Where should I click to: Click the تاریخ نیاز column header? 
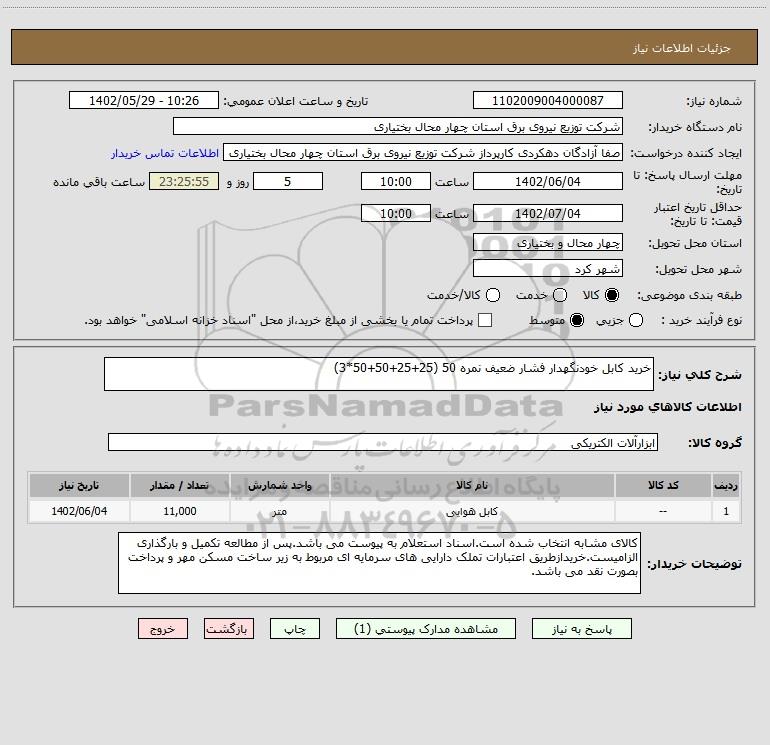click(x=79, y=485)
